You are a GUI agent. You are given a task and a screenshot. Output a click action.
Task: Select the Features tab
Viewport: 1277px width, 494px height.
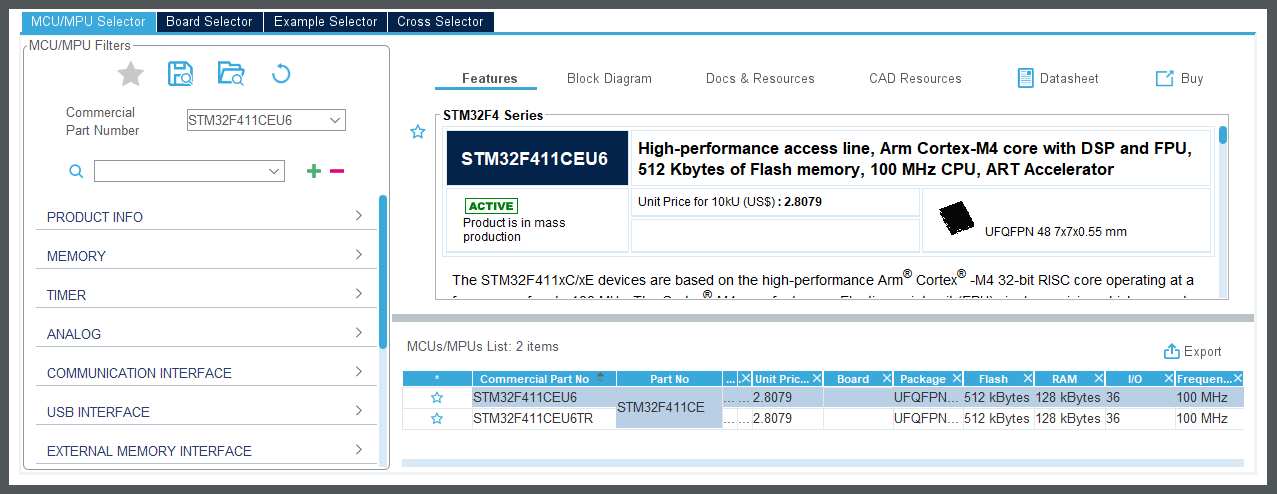pyautogui.click(x=490, y=78)
